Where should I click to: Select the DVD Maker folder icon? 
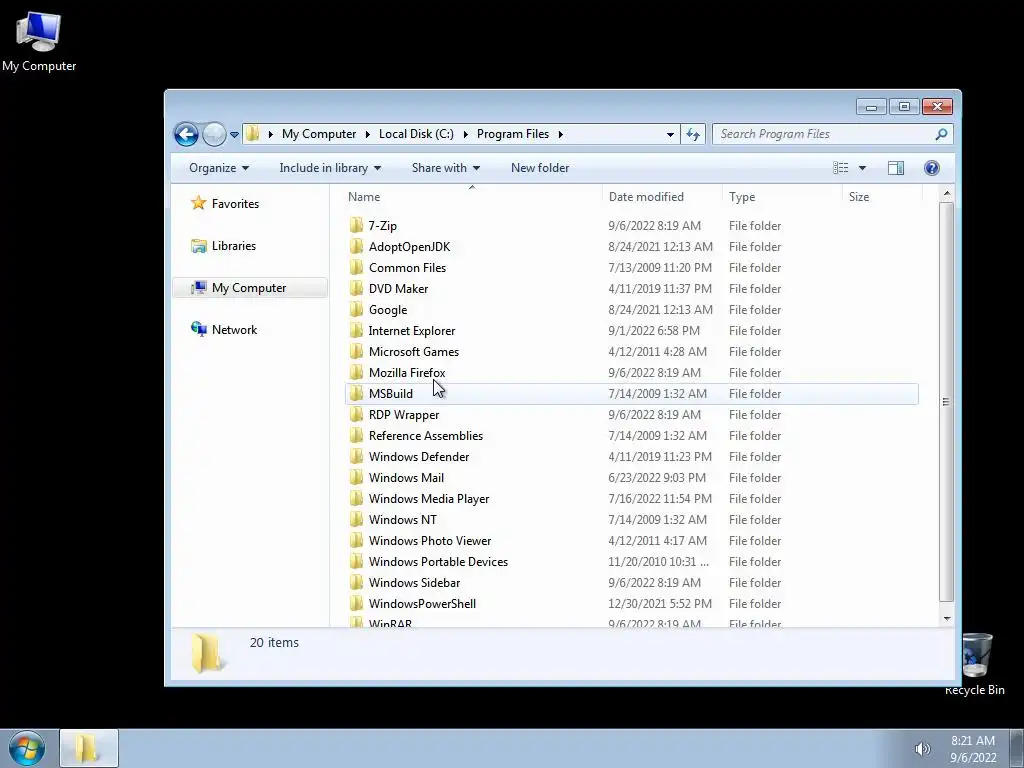(356, 289)
